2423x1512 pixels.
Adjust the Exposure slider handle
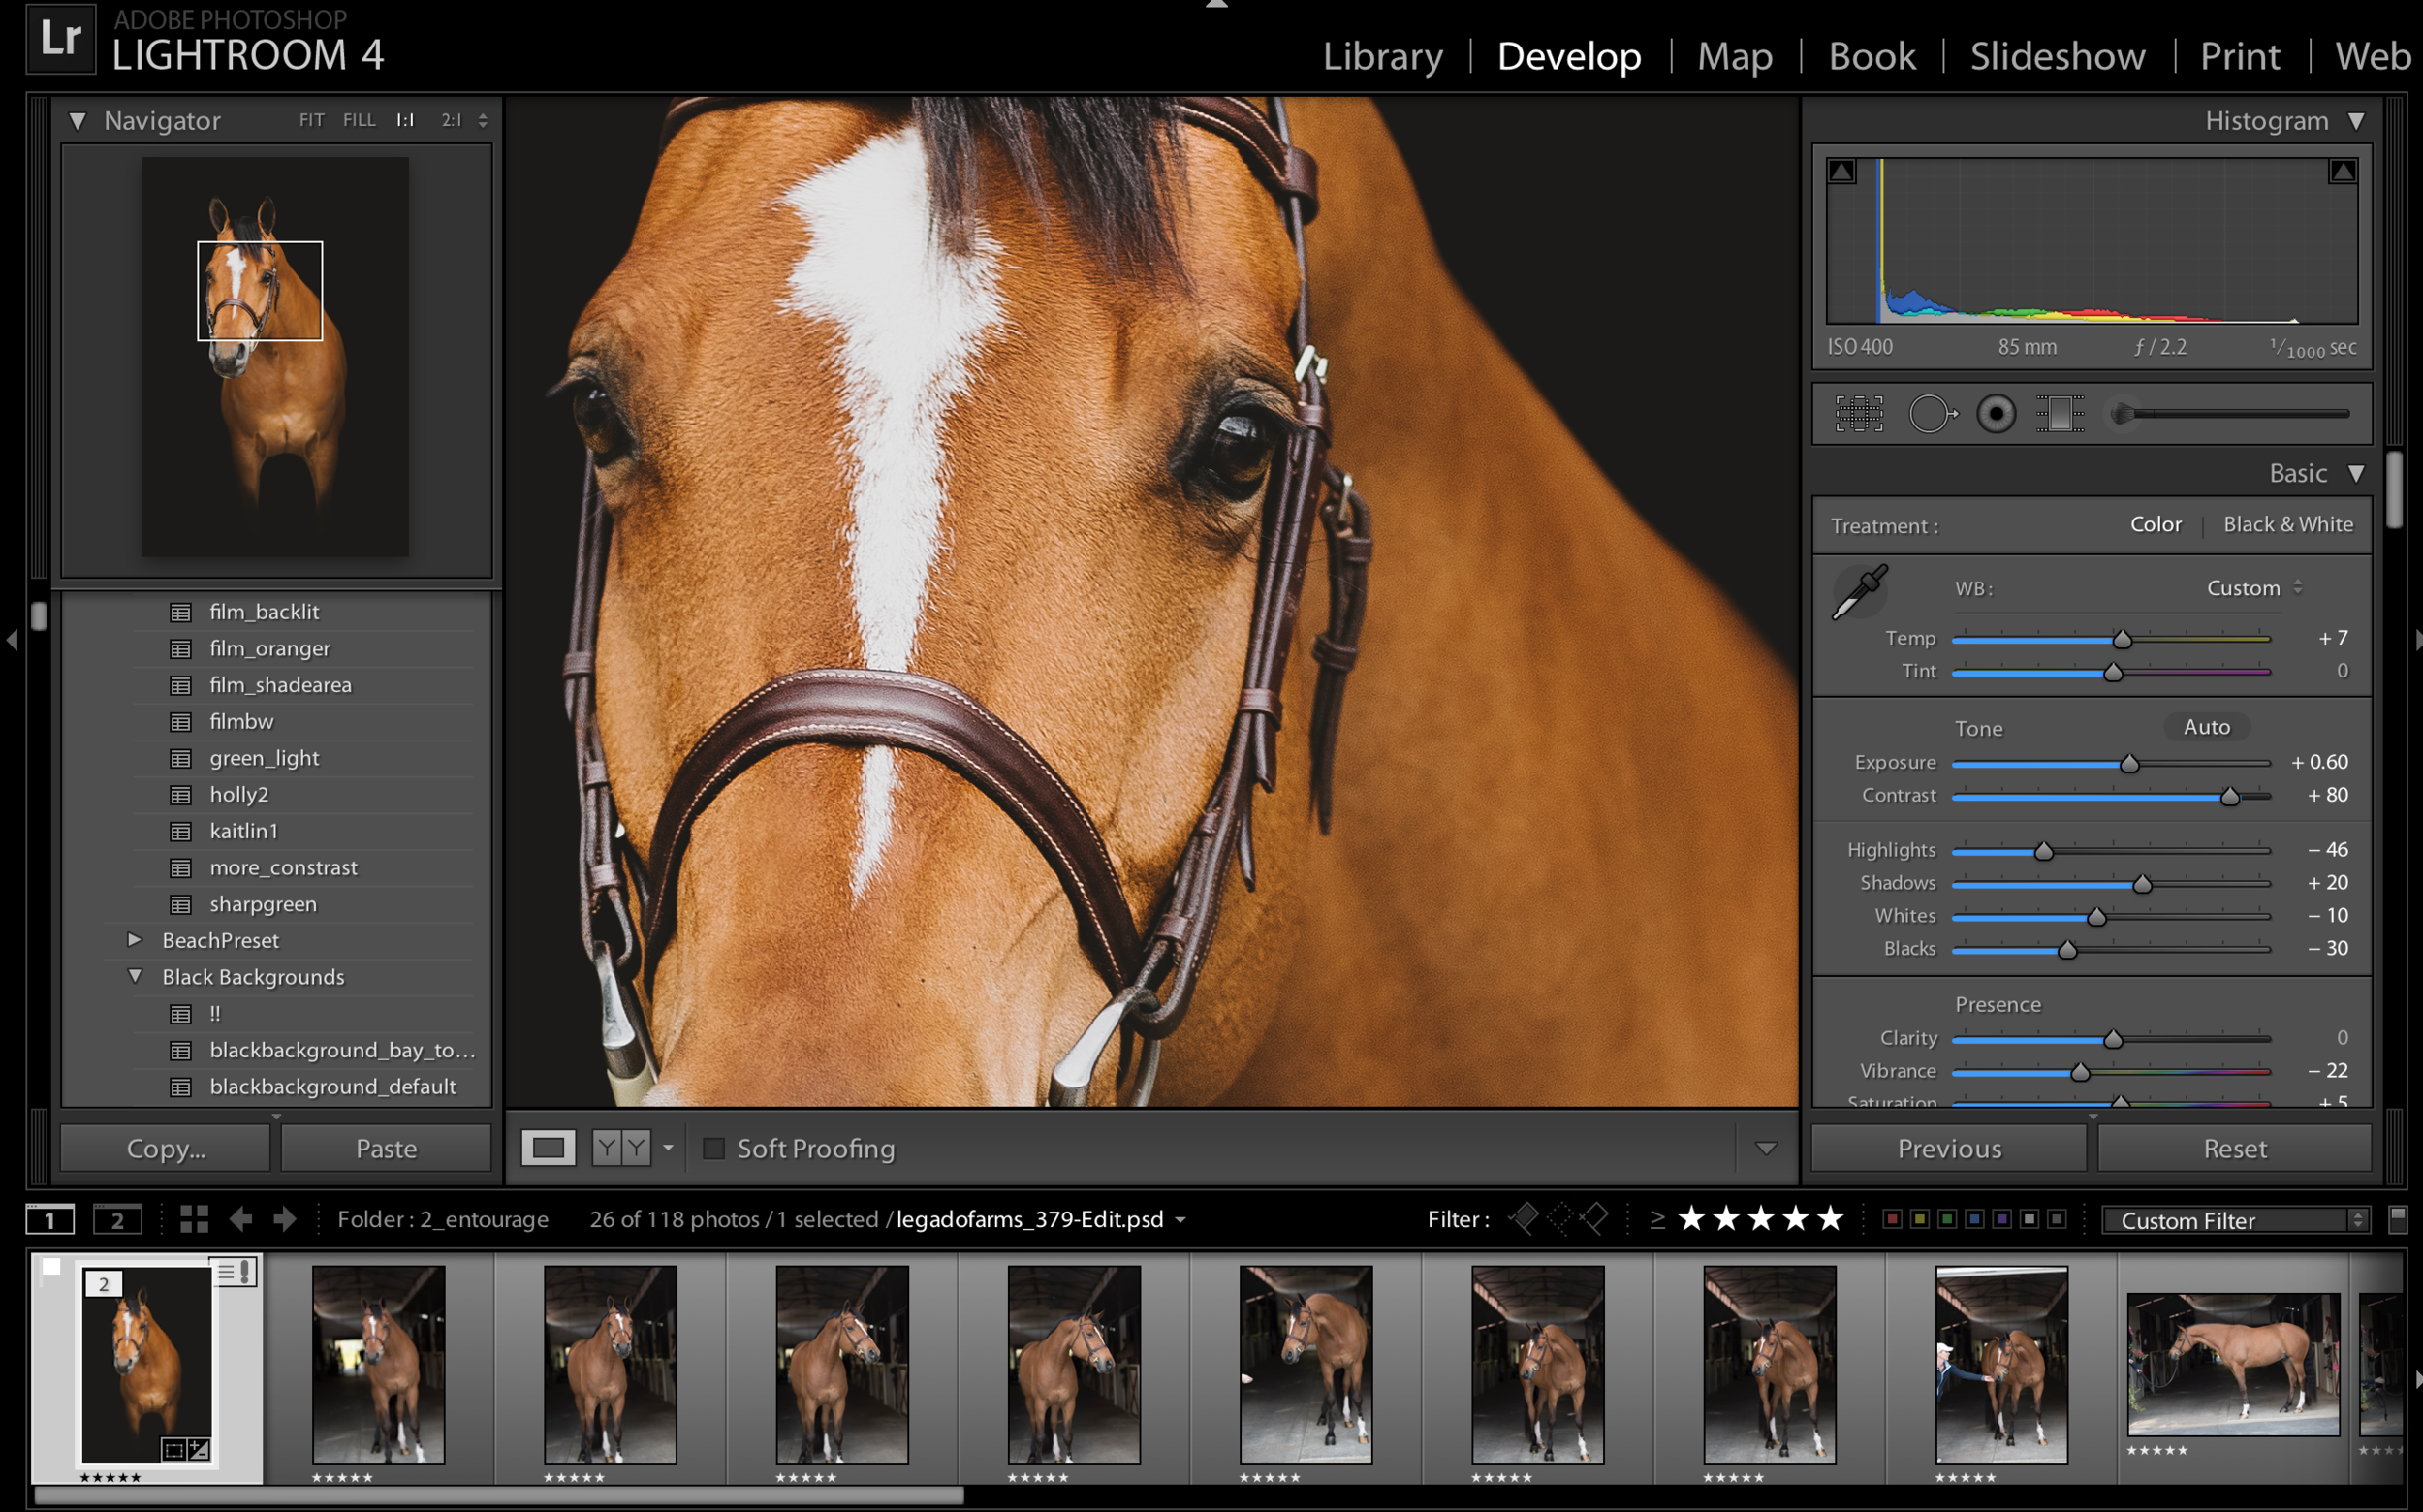tap(2130, 764)
